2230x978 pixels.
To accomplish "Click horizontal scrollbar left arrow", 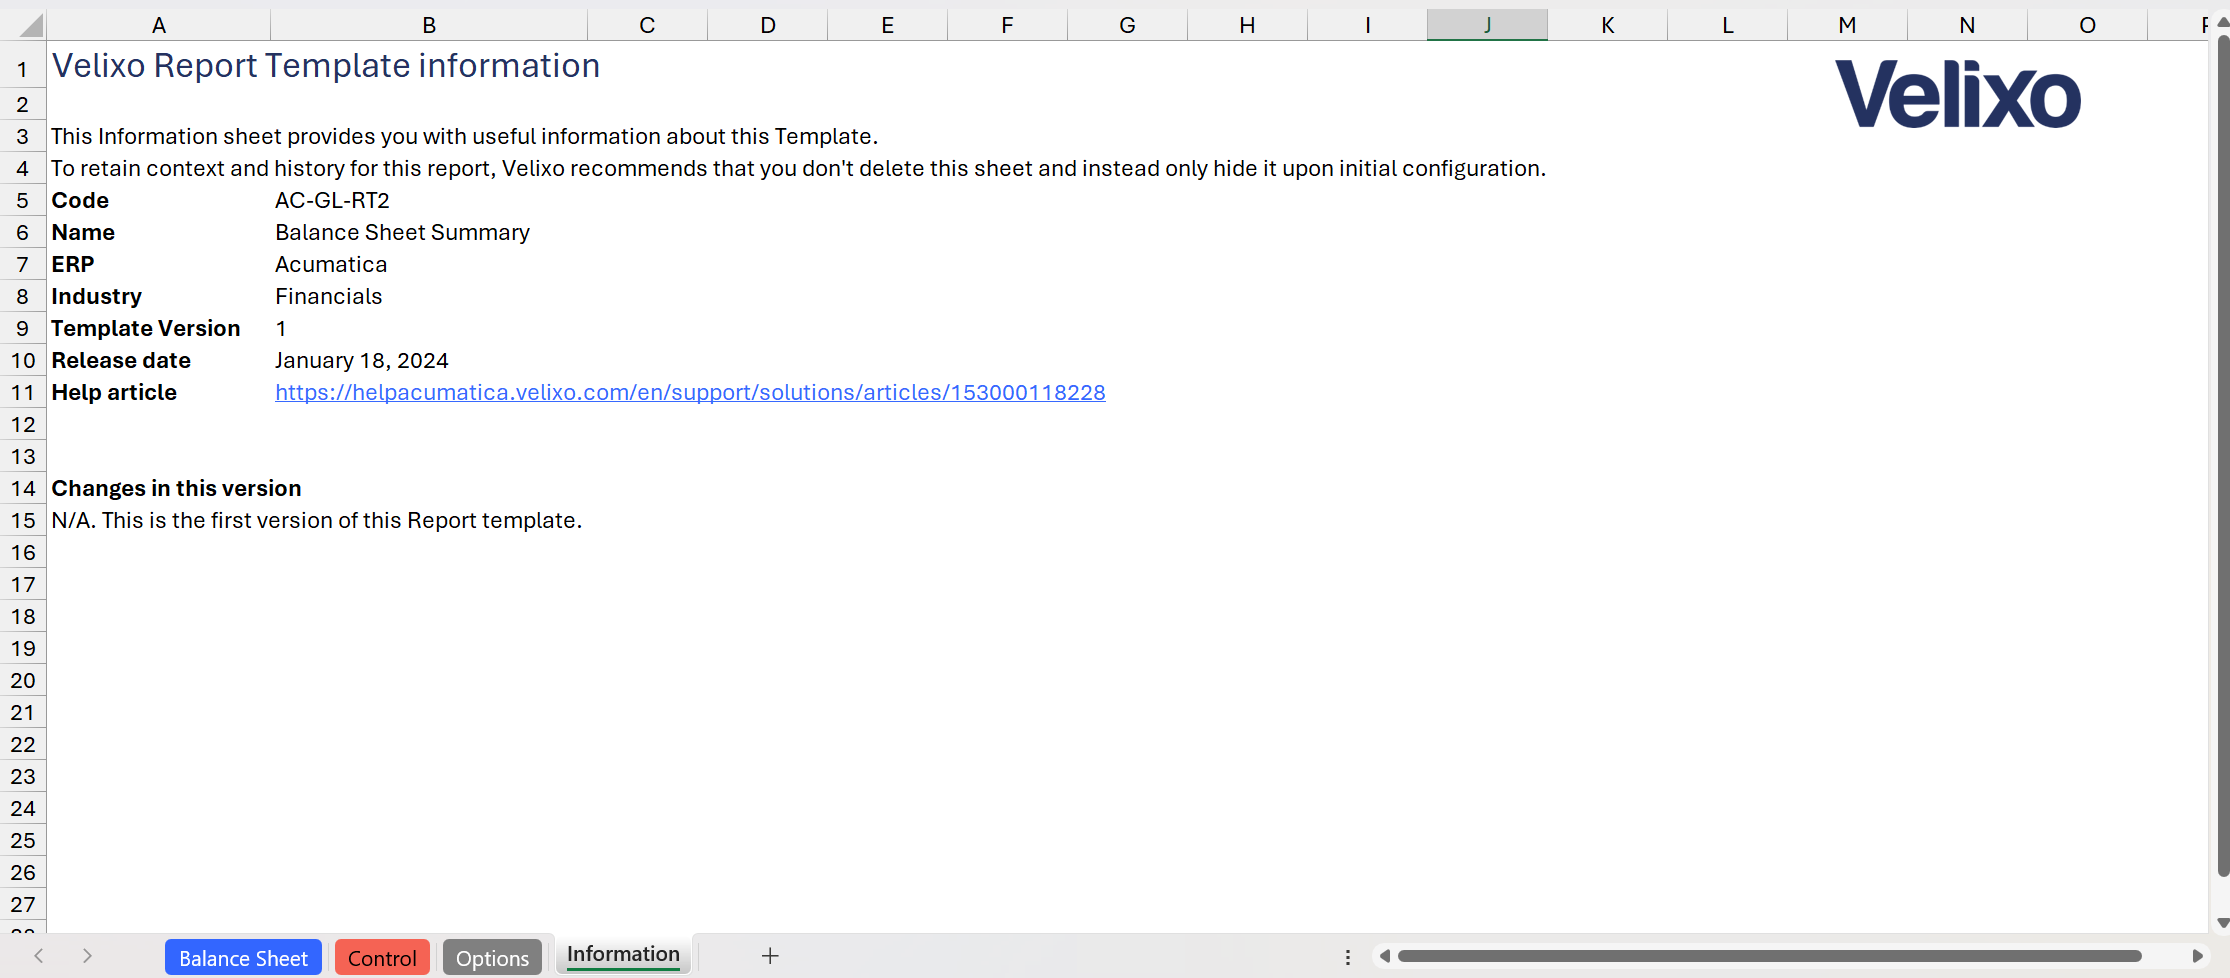I will pyautogui.click(x=1385, y=956).
